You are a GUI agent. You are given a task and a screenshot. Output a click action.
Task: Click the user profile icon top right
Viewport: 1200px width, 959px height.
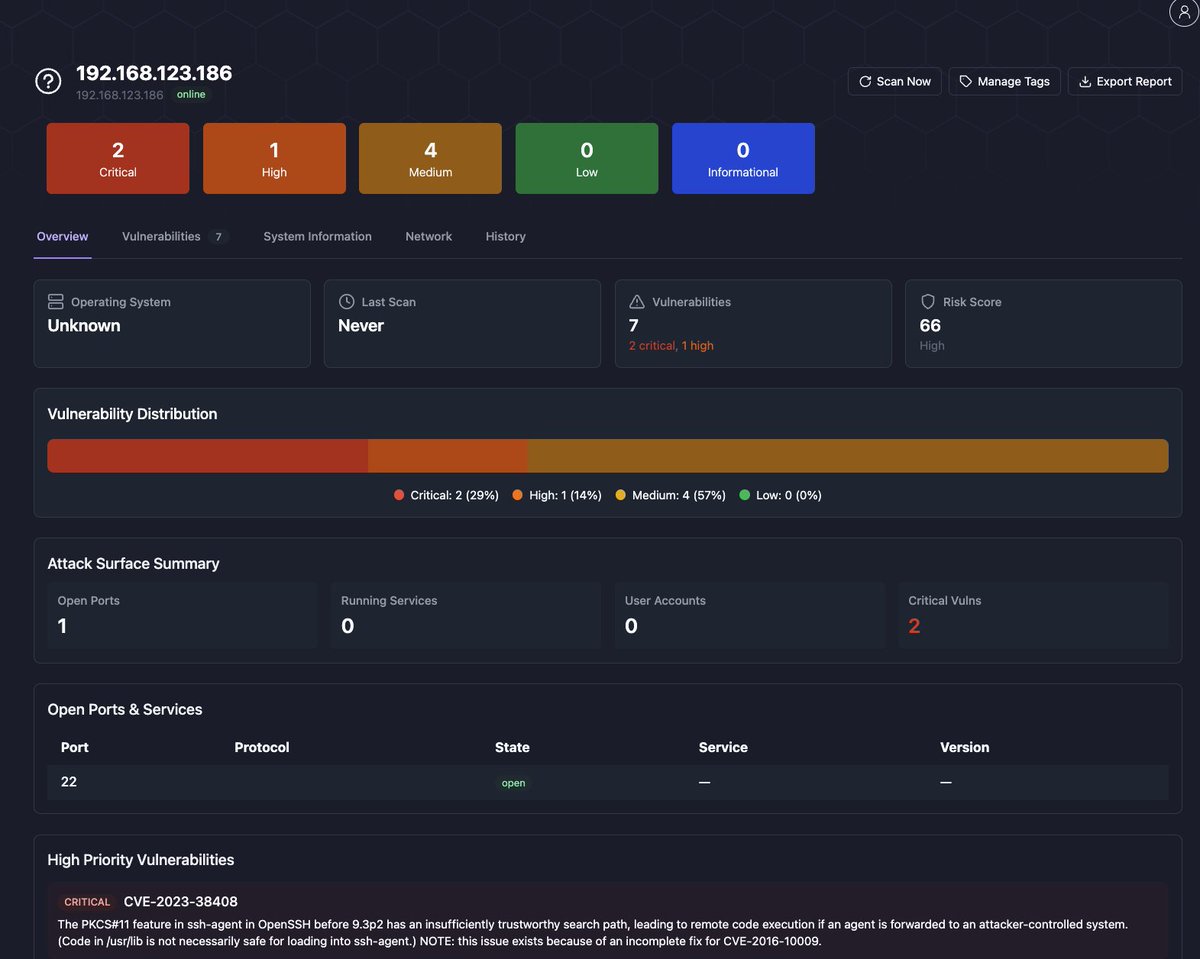tap(1183, 12)
